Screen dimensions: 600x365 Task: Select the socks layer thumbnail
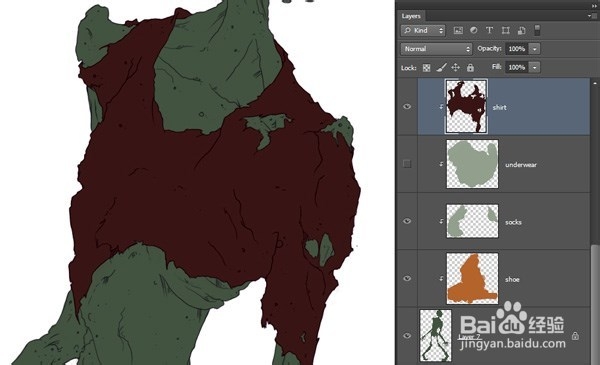[473, 221]
